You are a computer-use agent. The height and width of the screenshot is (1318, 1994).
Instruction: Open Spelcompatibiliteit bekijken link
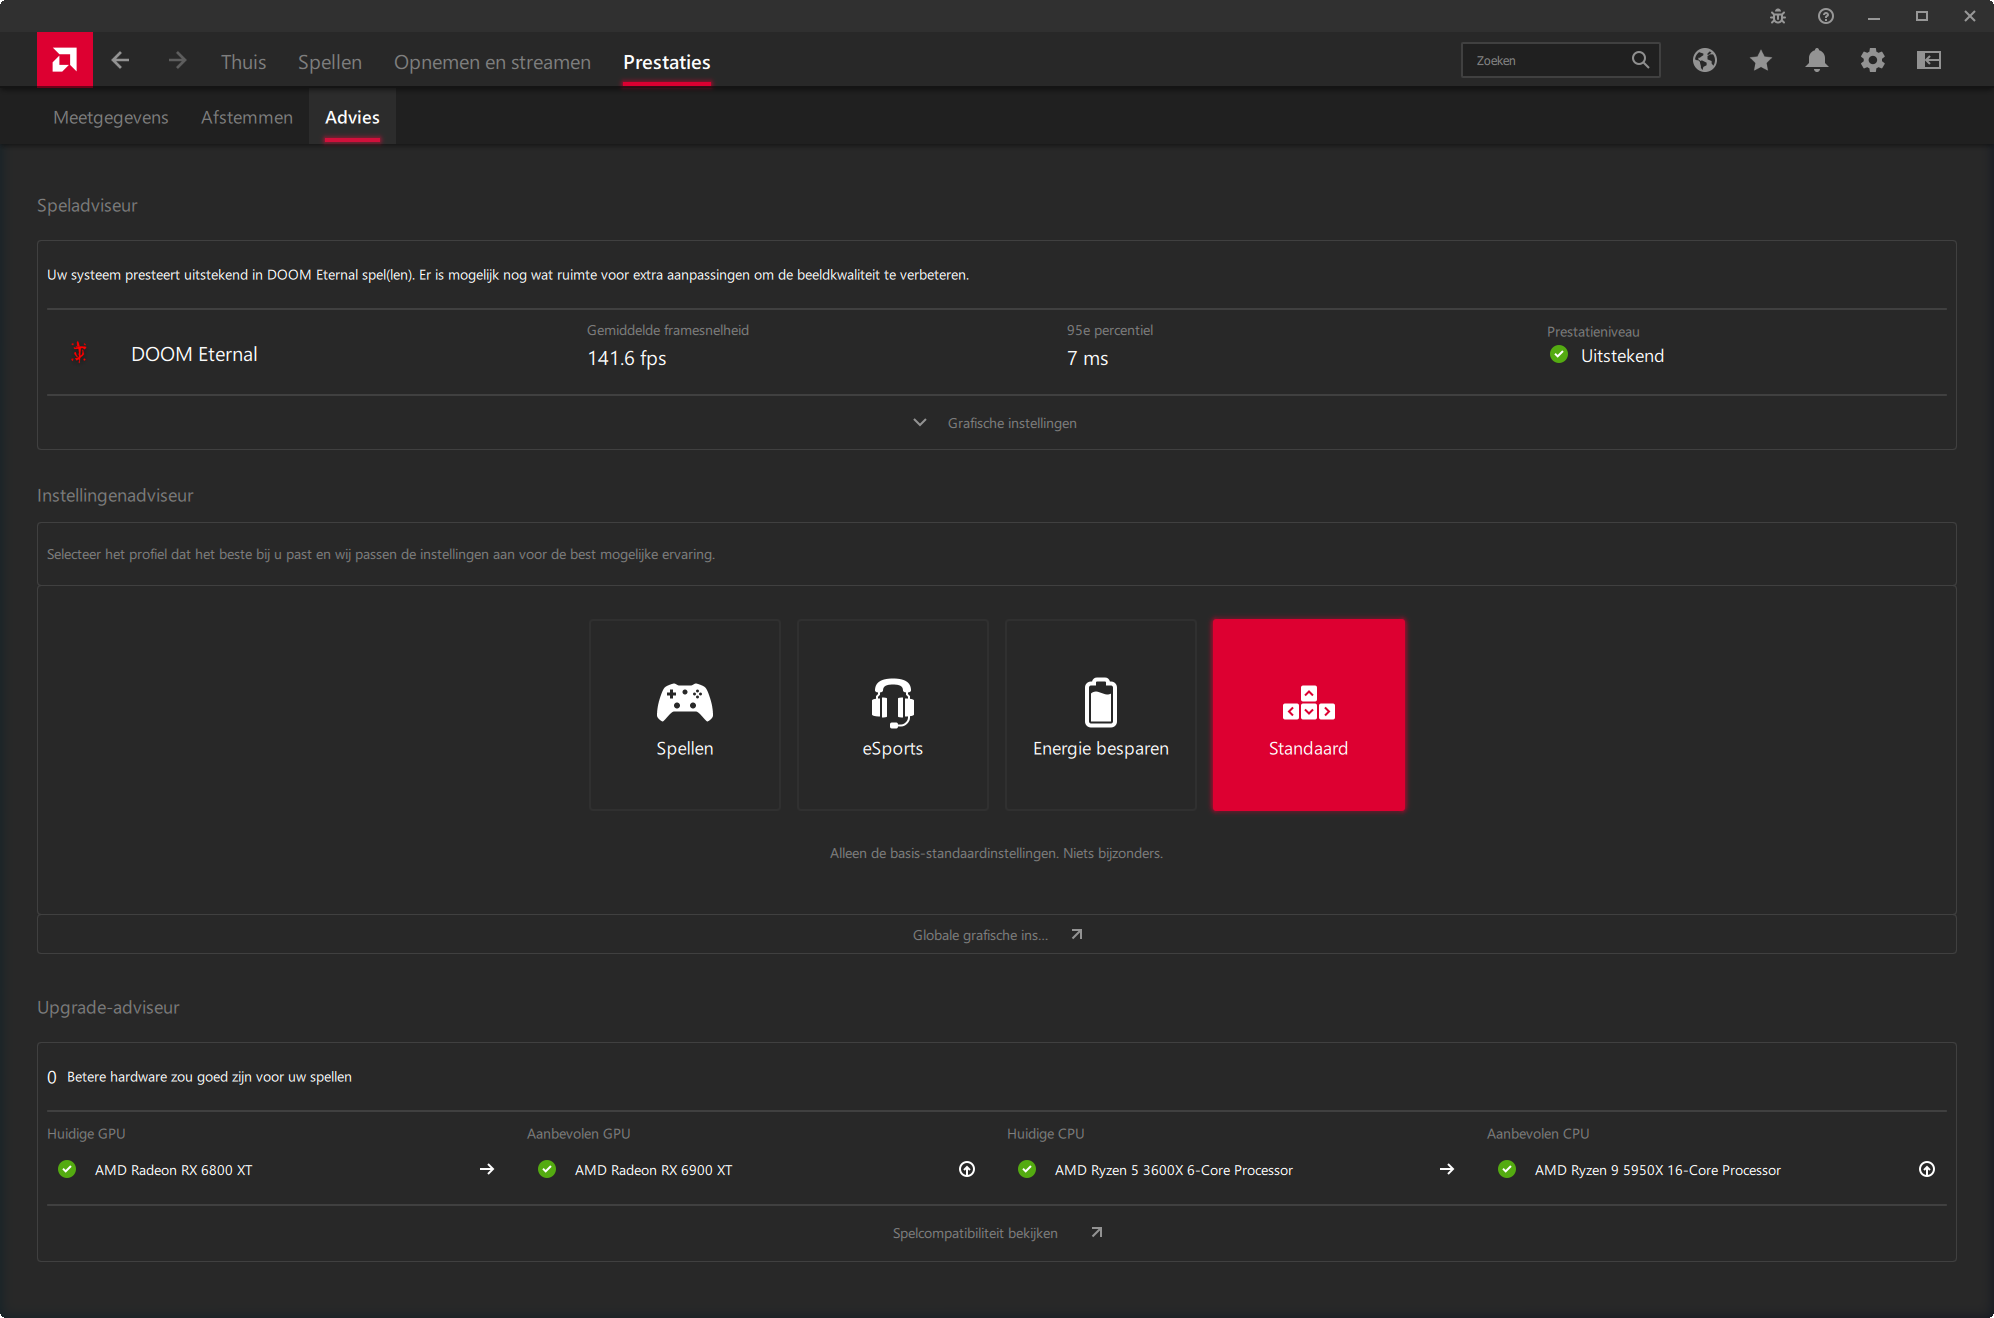coord(975,1233)
